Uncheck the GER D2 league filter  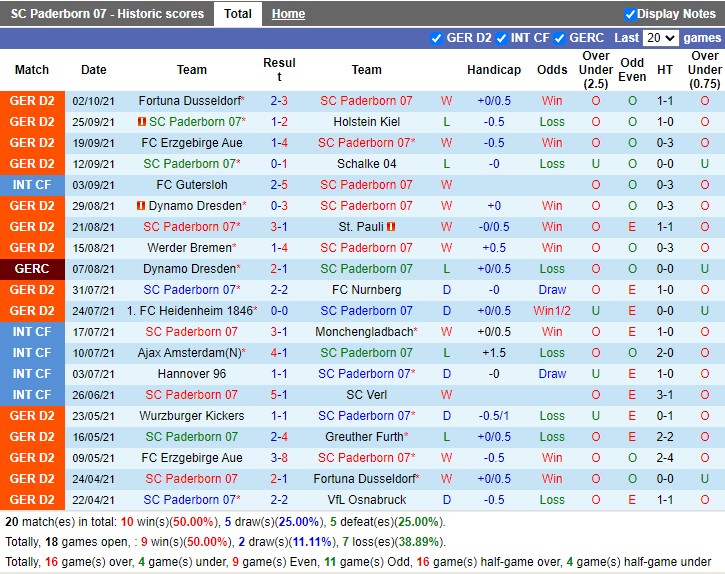coord(436,38)
